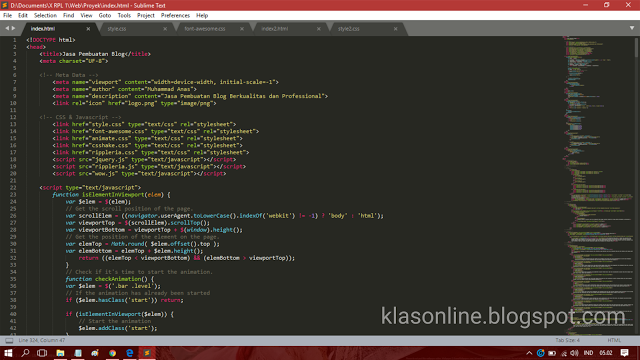The image size is (640, 360).
Task: Select the index.html tab
Action: [43, 29]
